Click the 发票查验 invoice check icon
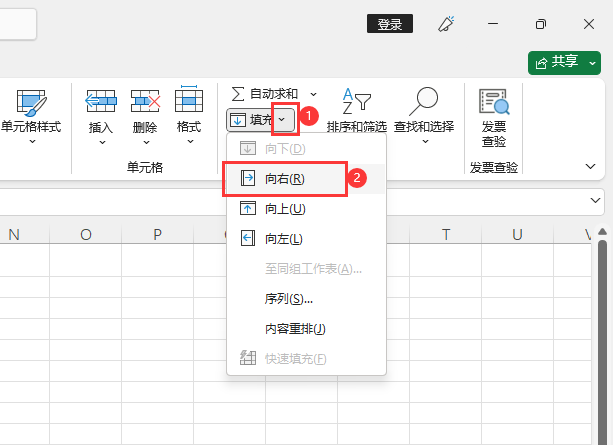This screenshot has width=613, height=445. pyautogui.click(x=494, y=102)
